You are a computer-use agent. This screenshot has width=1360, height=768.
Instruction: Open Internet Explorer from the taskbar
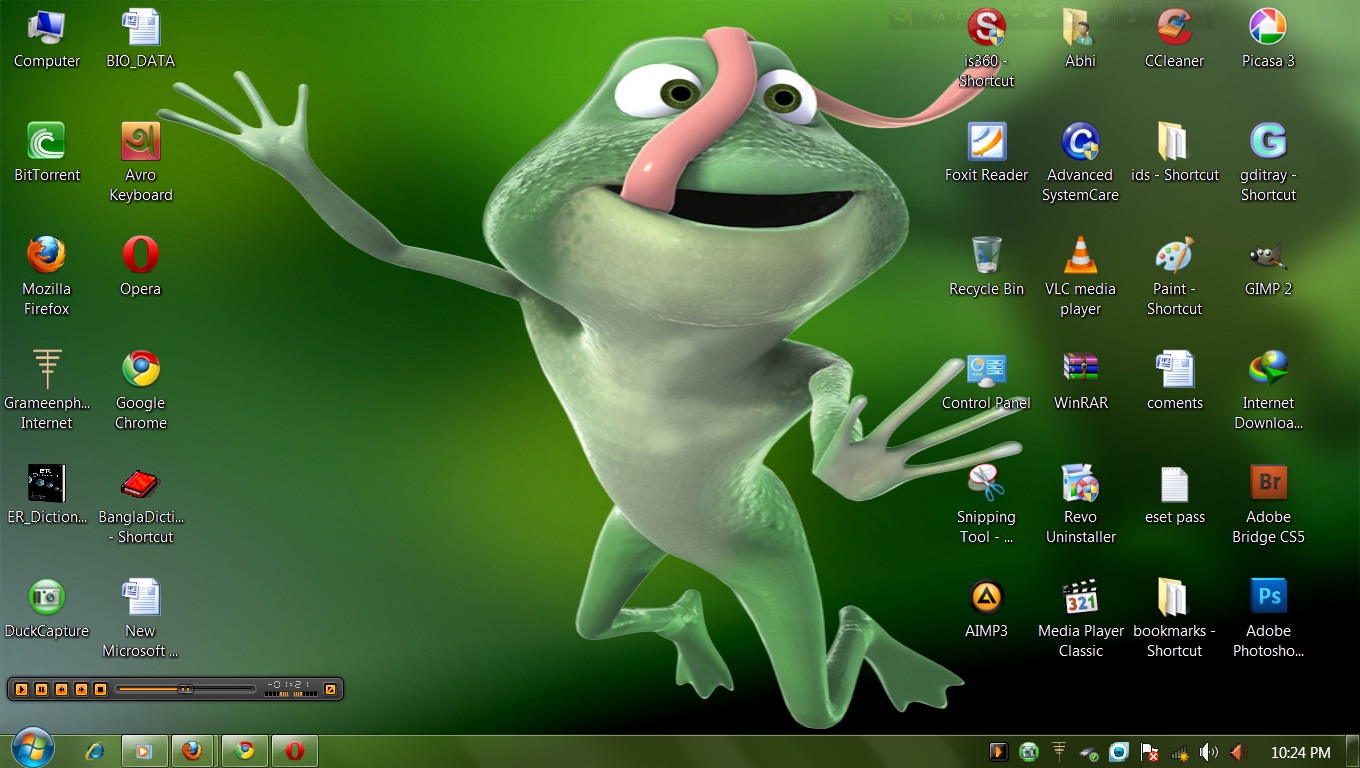pos(95,750)
